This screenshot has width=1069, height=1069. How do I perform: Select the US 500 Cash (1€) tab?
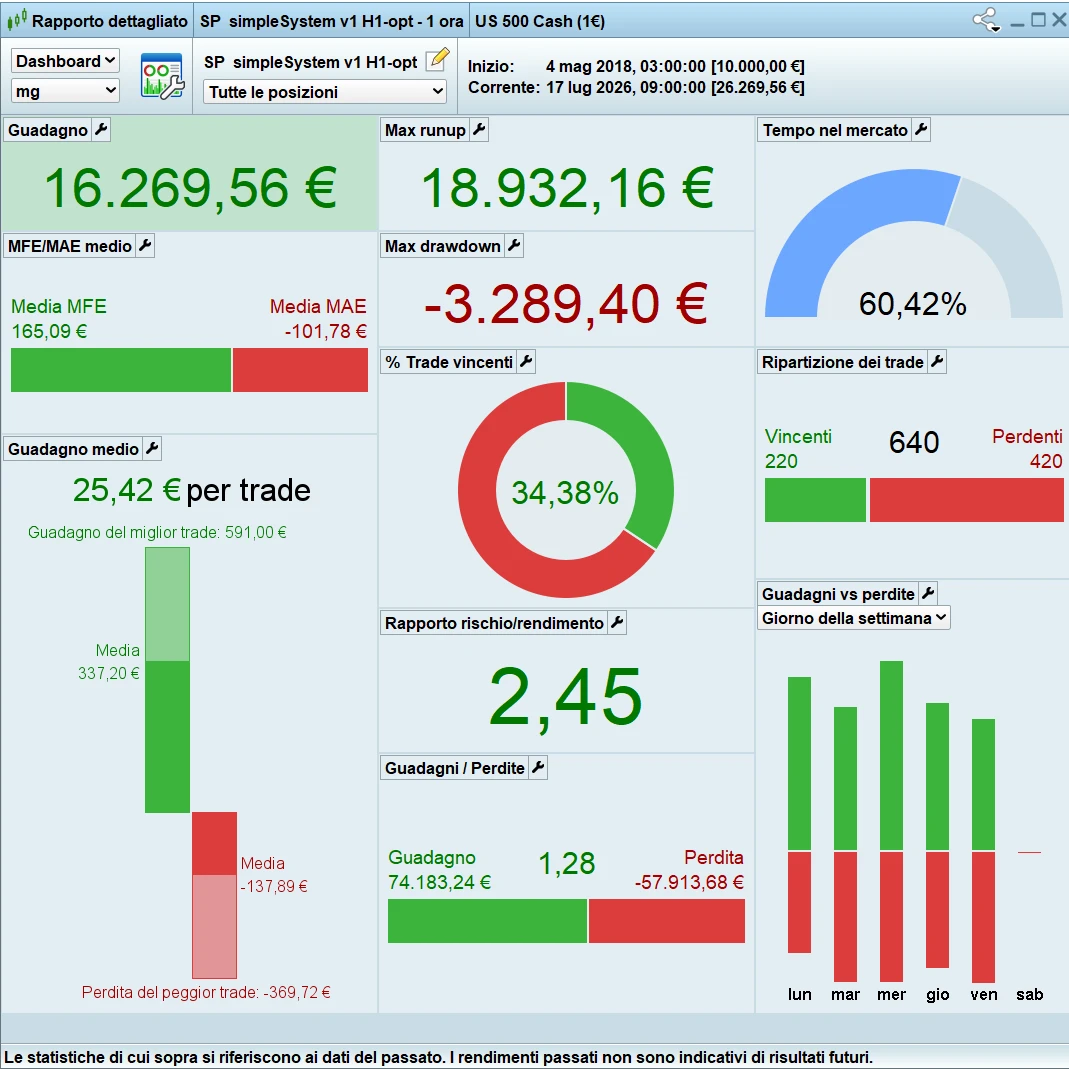540,21
